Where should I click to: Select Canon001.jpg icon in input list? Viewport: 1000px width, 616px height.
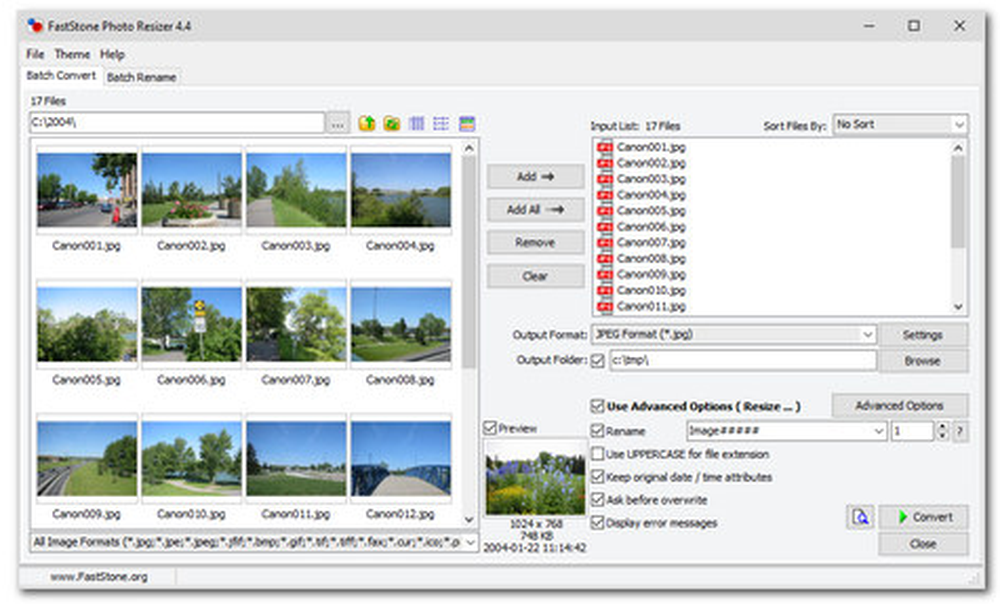[x=605, y=147]
